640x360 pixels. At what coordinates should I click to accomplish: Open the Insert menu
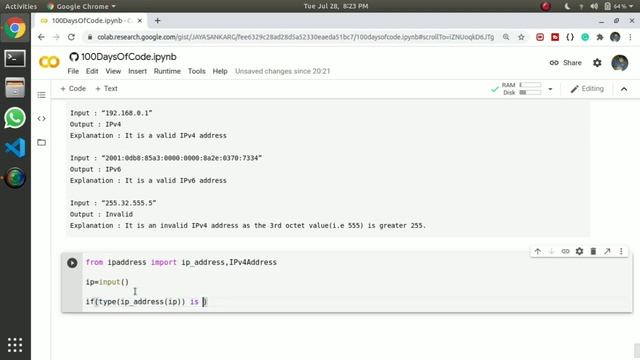coord(138,71)
